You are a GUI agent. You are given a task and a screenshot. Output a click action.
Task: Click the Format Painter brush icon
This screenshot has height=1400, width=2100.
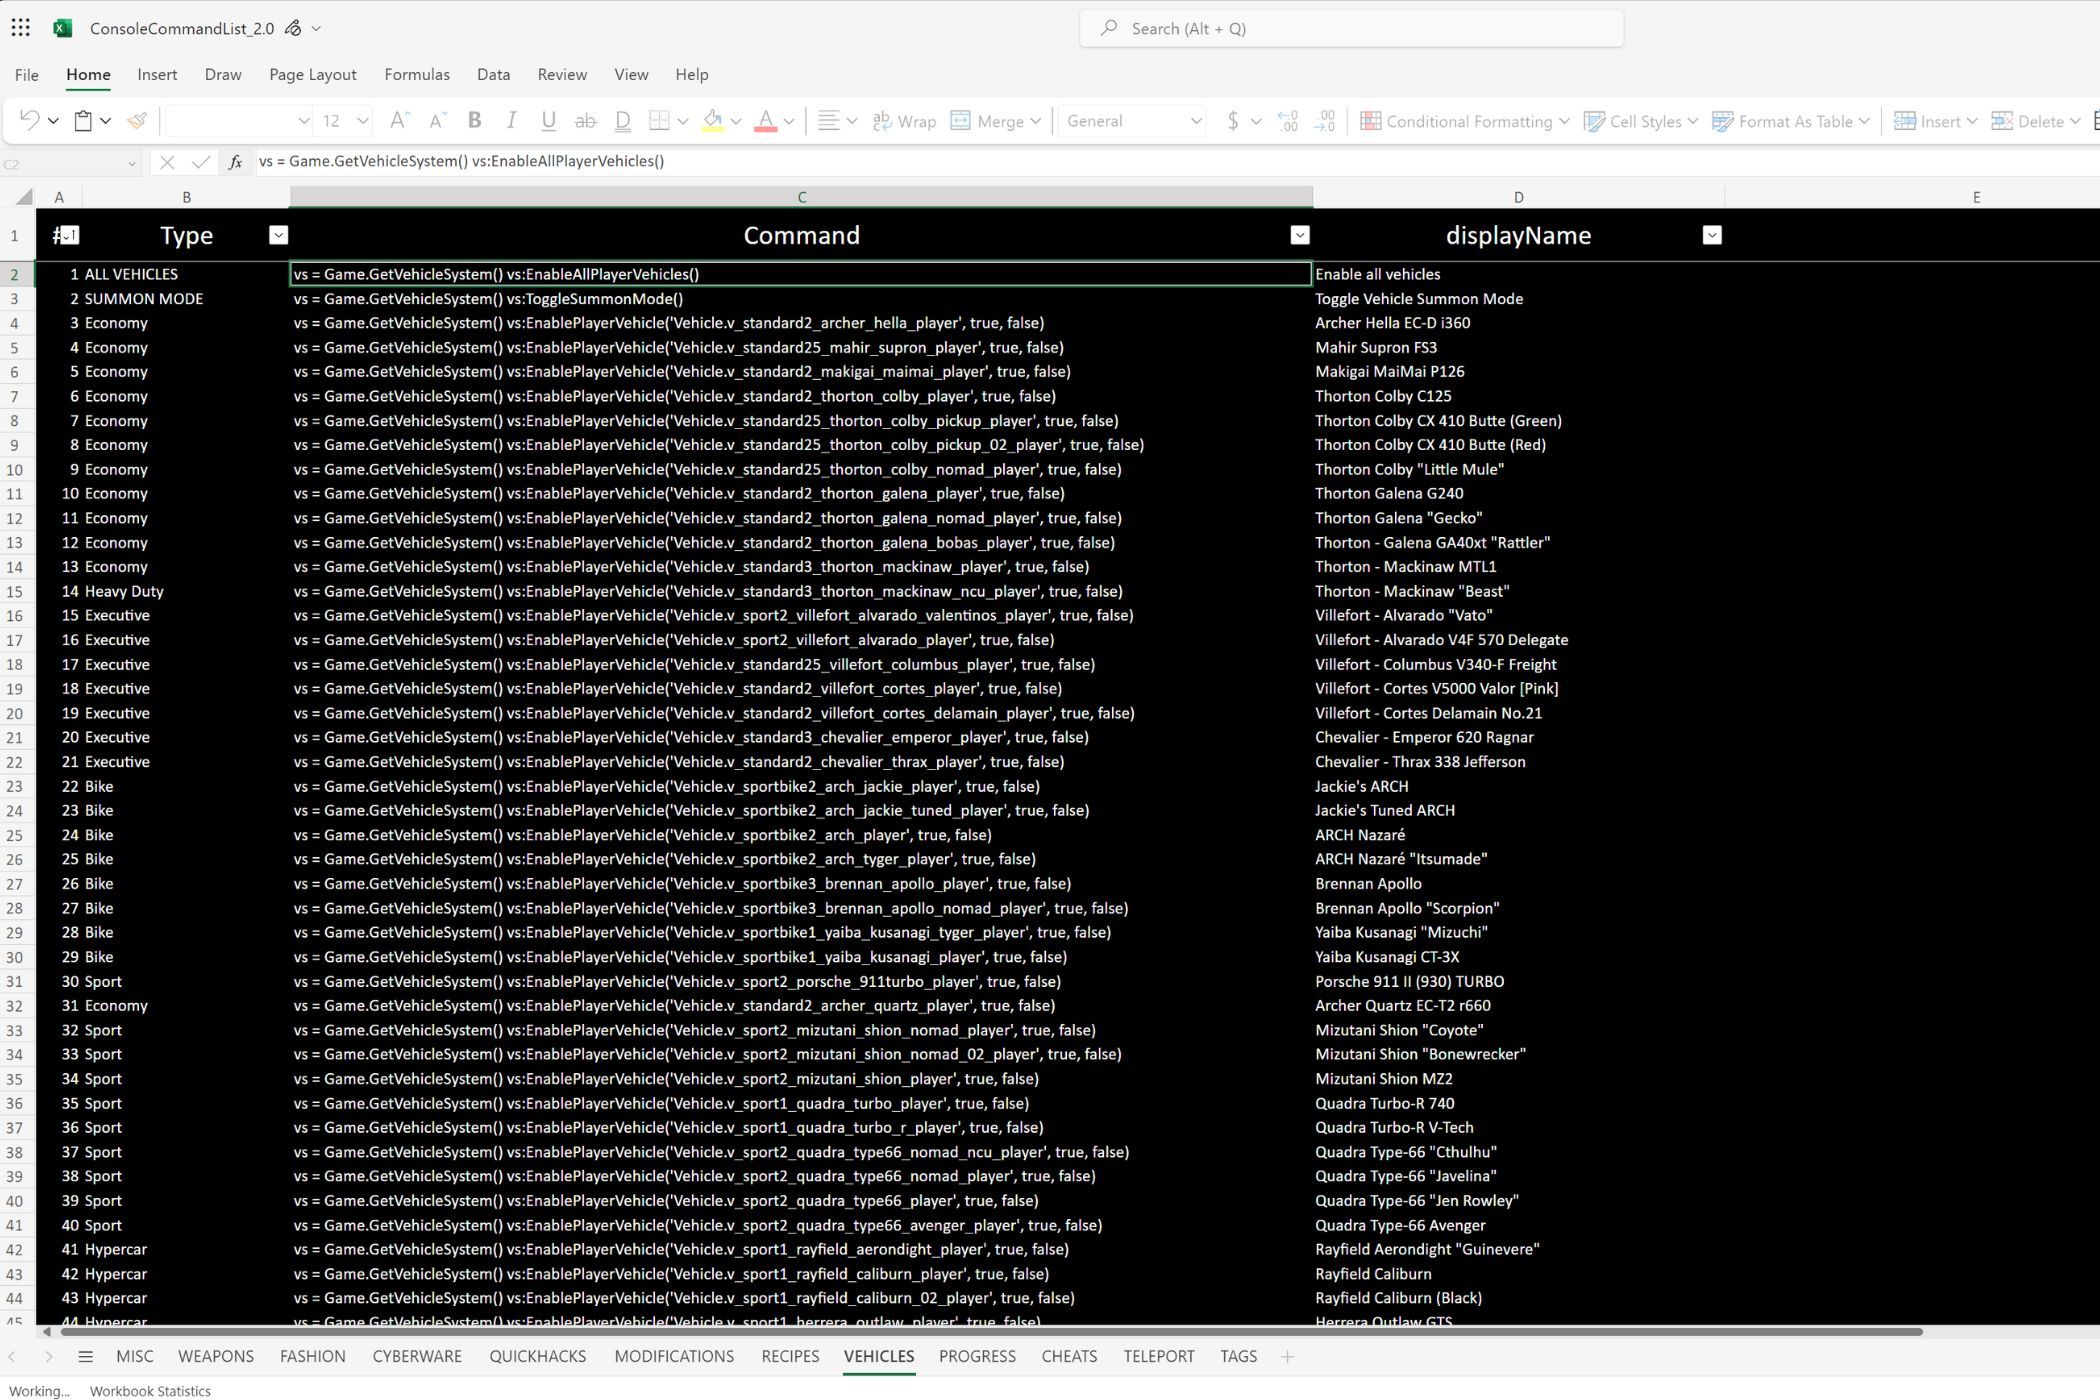tap(137, 121)
